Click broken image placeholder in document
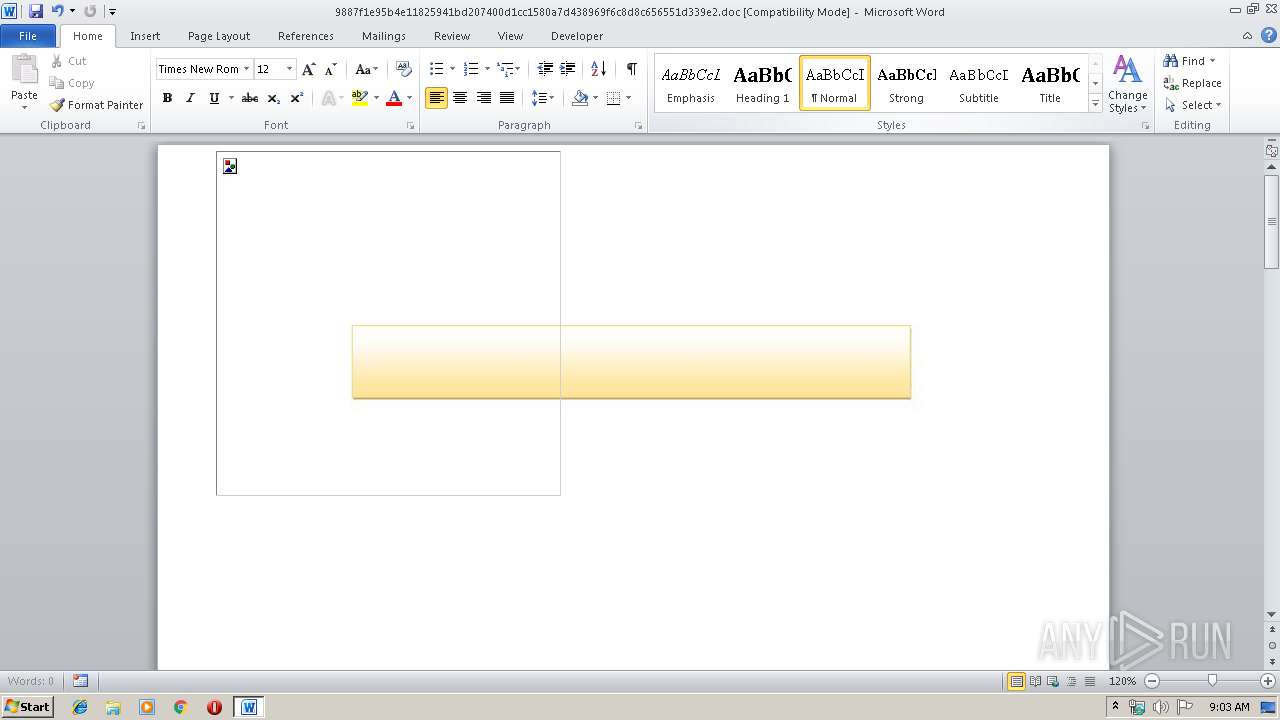Viewport: 1280px width, 720px height. point(230,167)
